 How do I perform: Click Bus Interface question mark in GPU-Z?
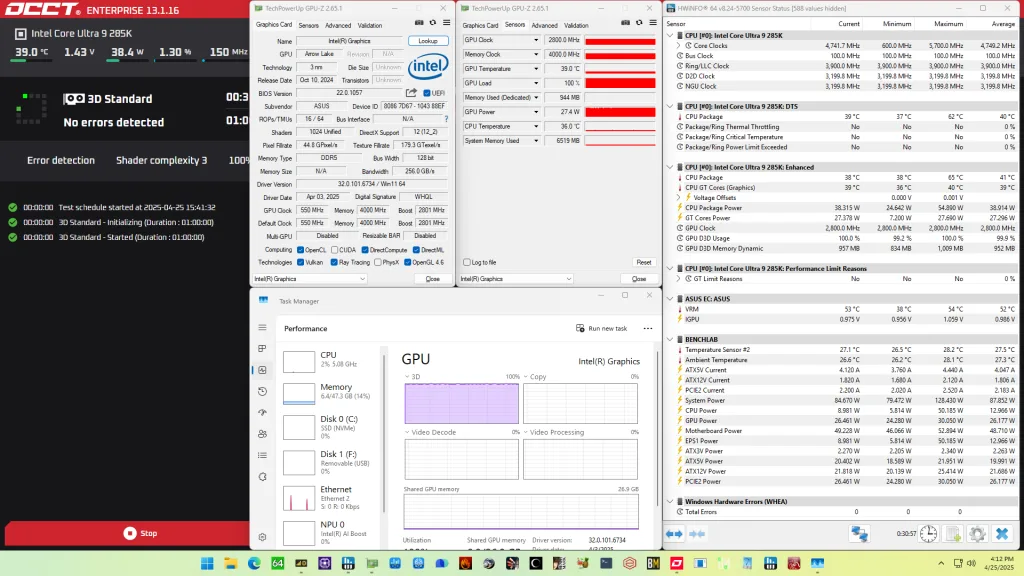tap(446, 119)
